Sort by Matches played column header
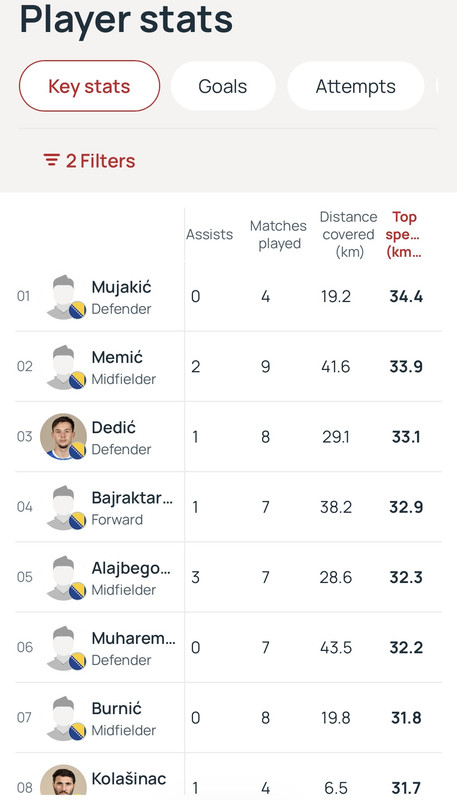457x800 pixels. (278, 235)
